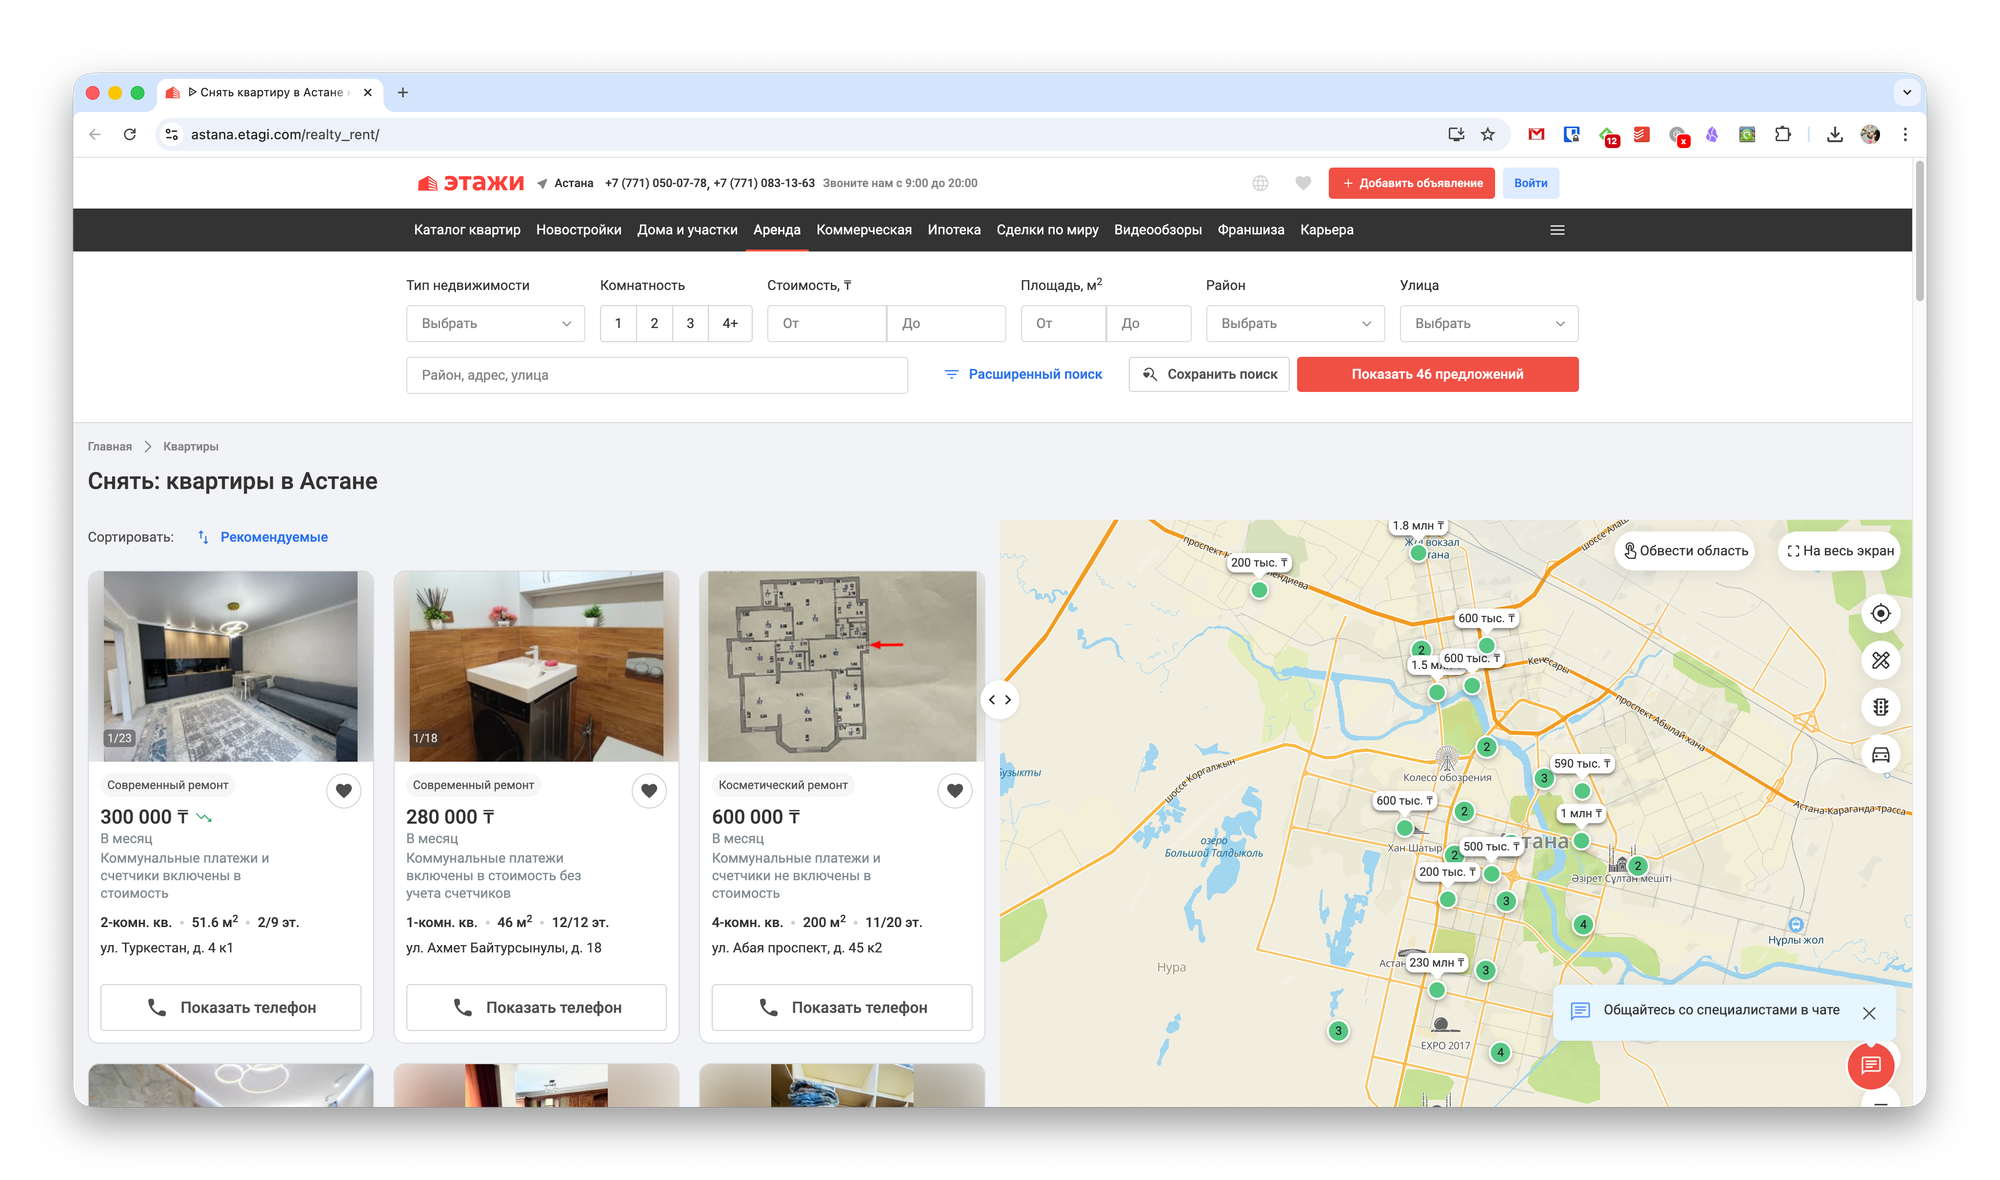Click the geolocation icon on the map
The image size is (2000, 1180).
coord(1880,614)
